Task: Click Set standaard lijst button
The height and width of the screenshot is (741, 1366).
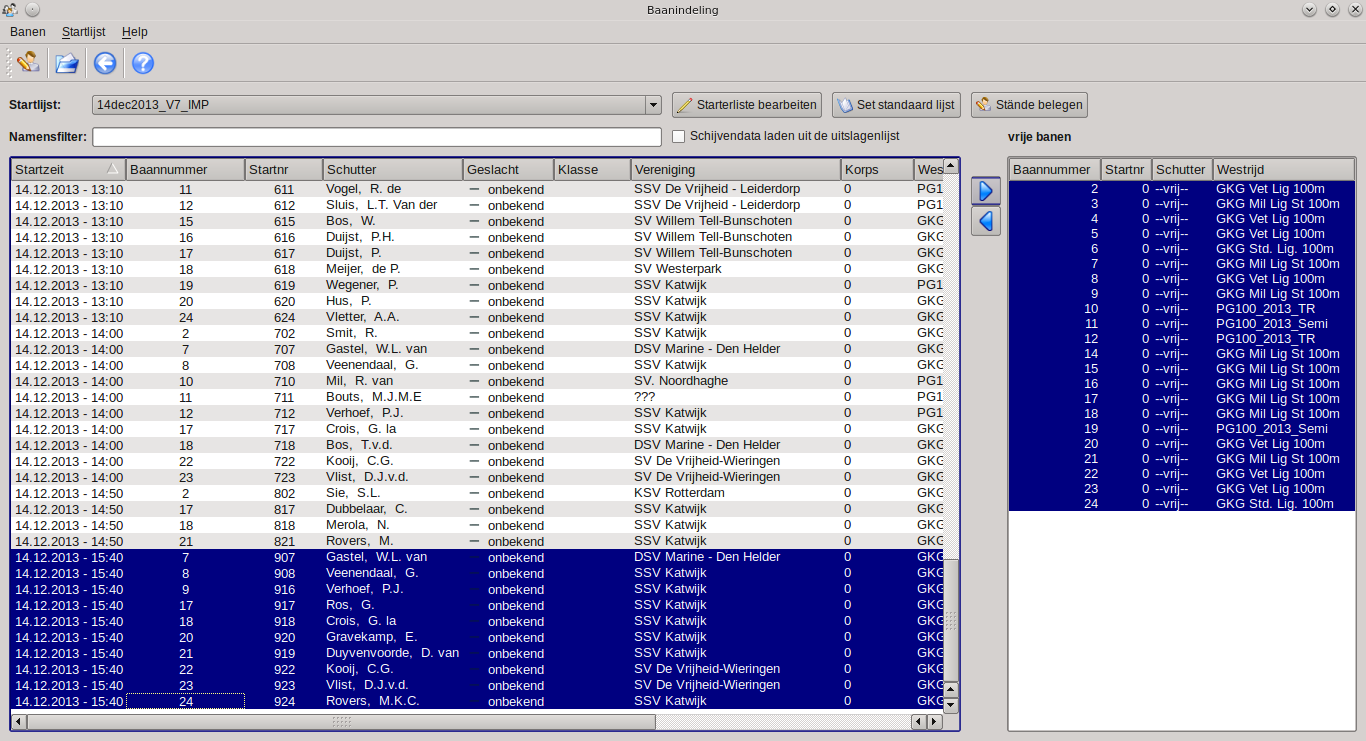Action: pos(896,105)
